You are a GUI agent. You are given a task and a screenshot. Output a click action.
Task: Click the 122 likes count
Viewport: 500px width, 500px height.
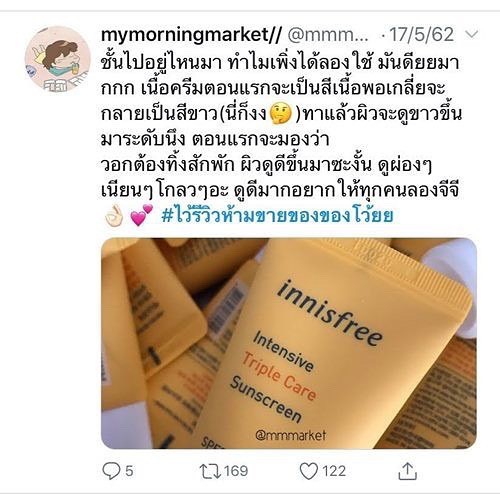(334, 471)
